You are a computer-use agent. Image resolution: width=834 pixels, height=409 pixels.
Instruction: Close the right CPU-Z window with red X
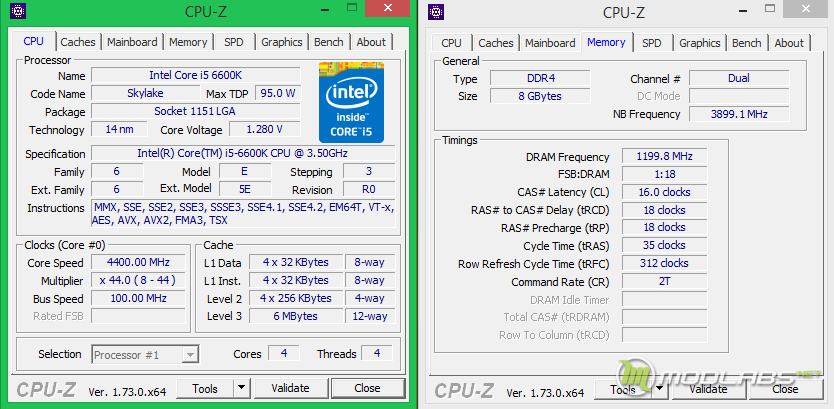pyautogui.click(x=806, y=11)
